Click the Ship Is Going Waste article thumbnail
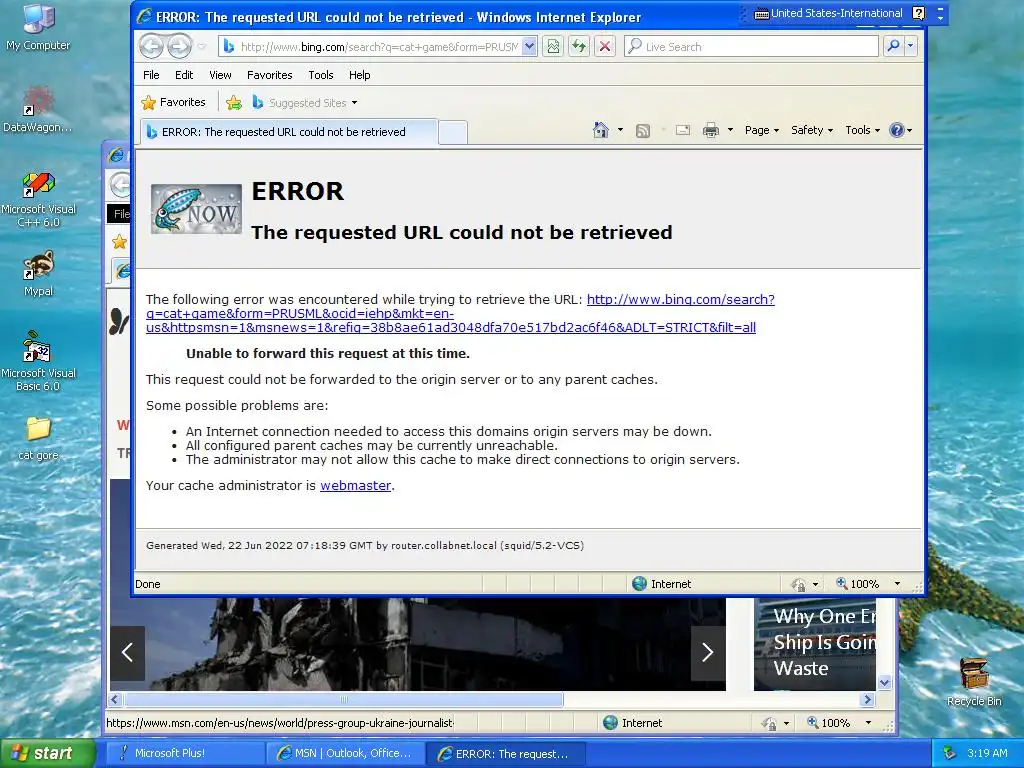This screenshot has height=768, width=1024. [x=814, y=644]
